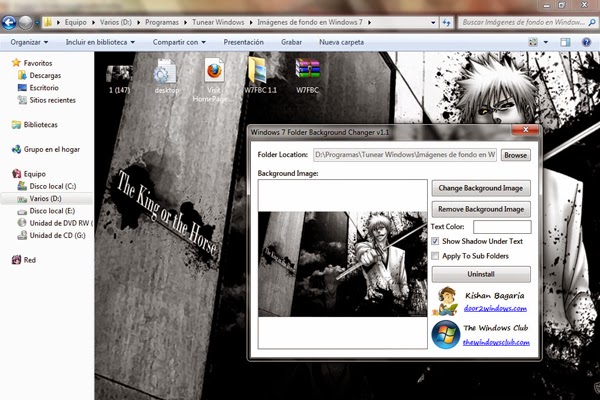The image size is (600, 400).
Task: Pick a color in Text Color swatch
Action: click(x=502, y=227)
